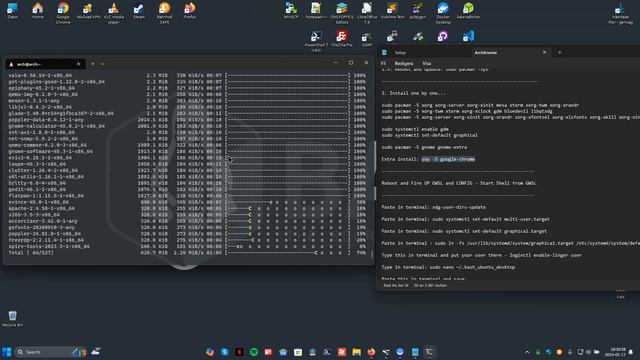Launch balenaEtcher desktop icon
640x360 pixels.
(x=468, y=11)
